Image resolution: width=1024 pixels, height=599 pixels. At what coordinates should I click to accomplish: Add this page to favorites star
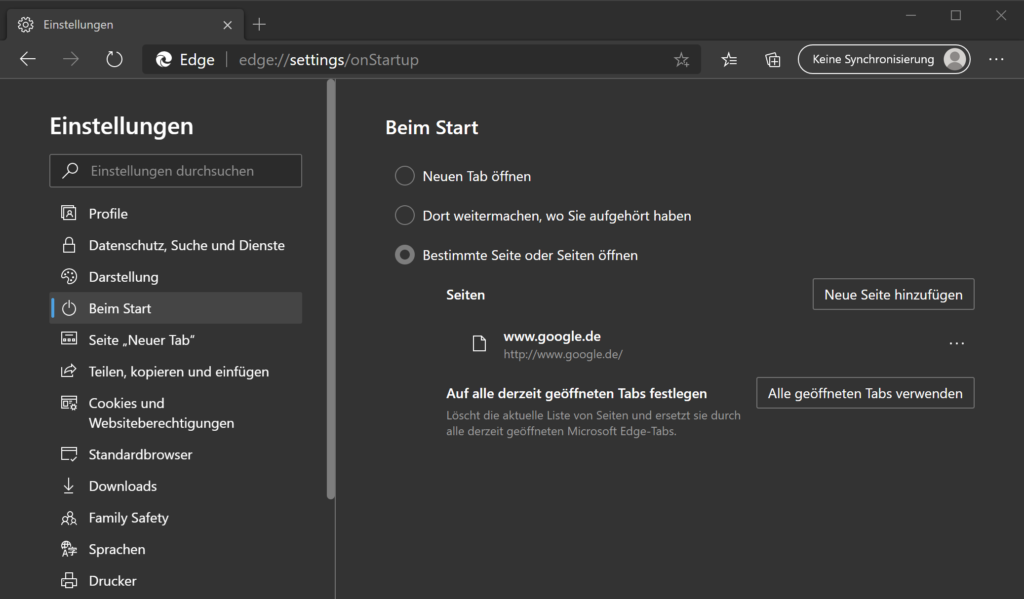click(x=682, y=60)
